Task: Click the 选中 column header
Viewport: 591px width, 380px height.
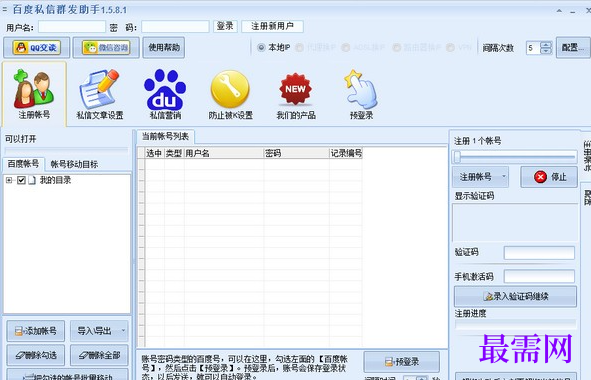Action: point(155,153)
